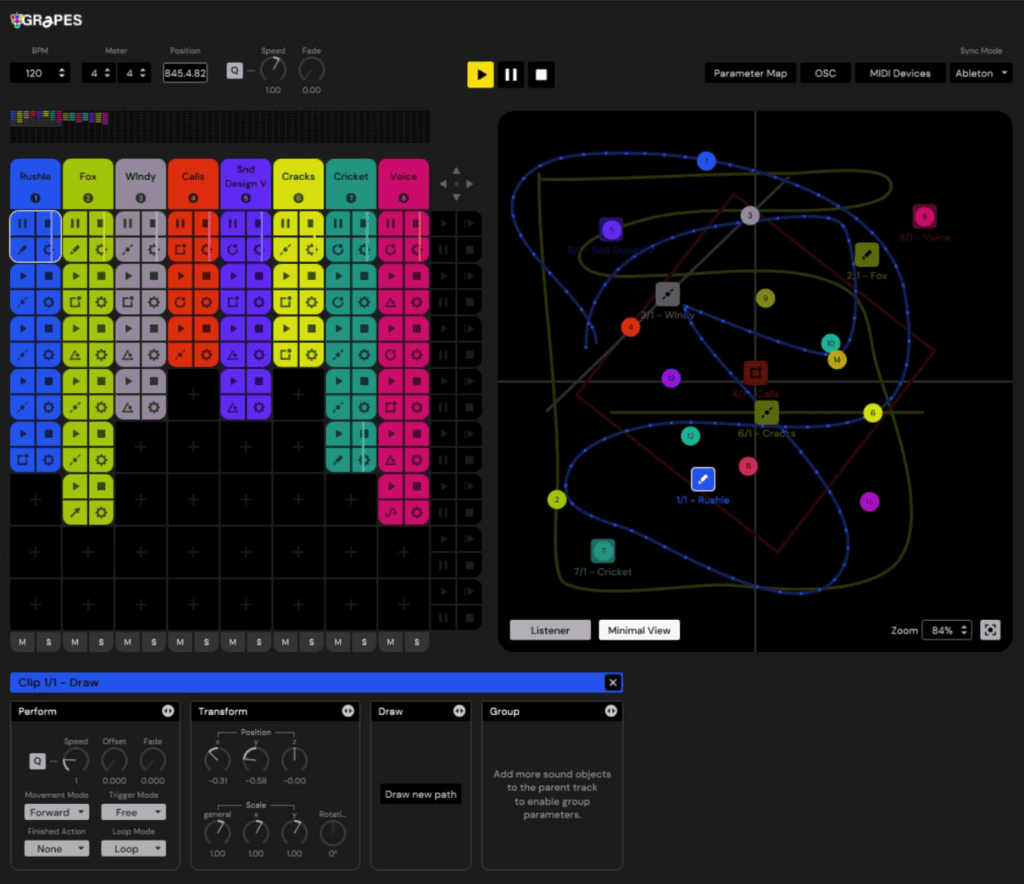Open the OSC settings tab

[x=825, y=73]
